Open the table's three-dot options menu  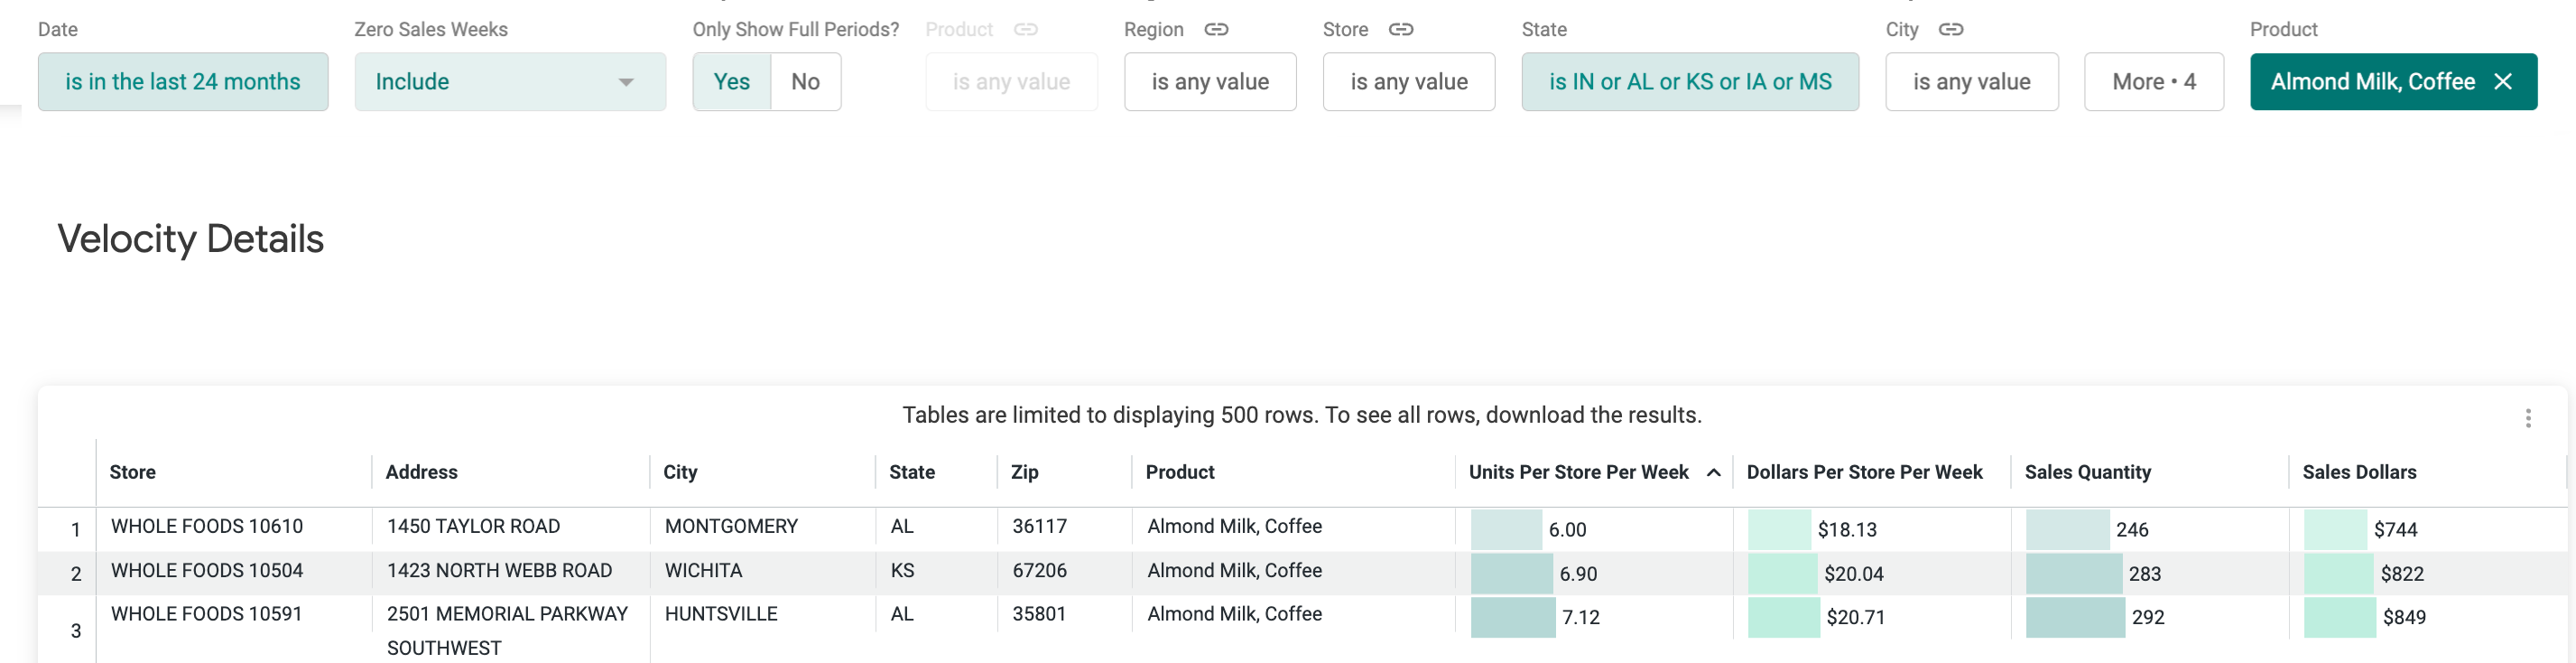pyautogui.click(x=2527, y=418)
